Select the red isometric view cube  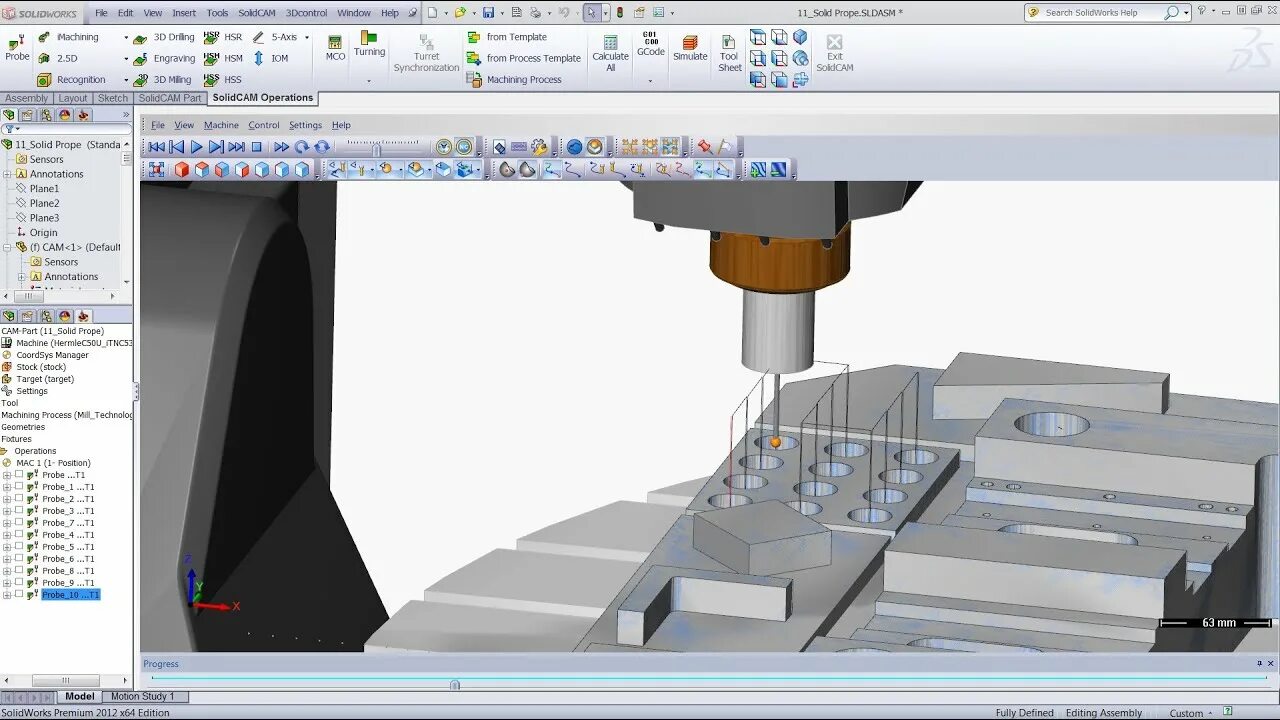coord(182,170)
